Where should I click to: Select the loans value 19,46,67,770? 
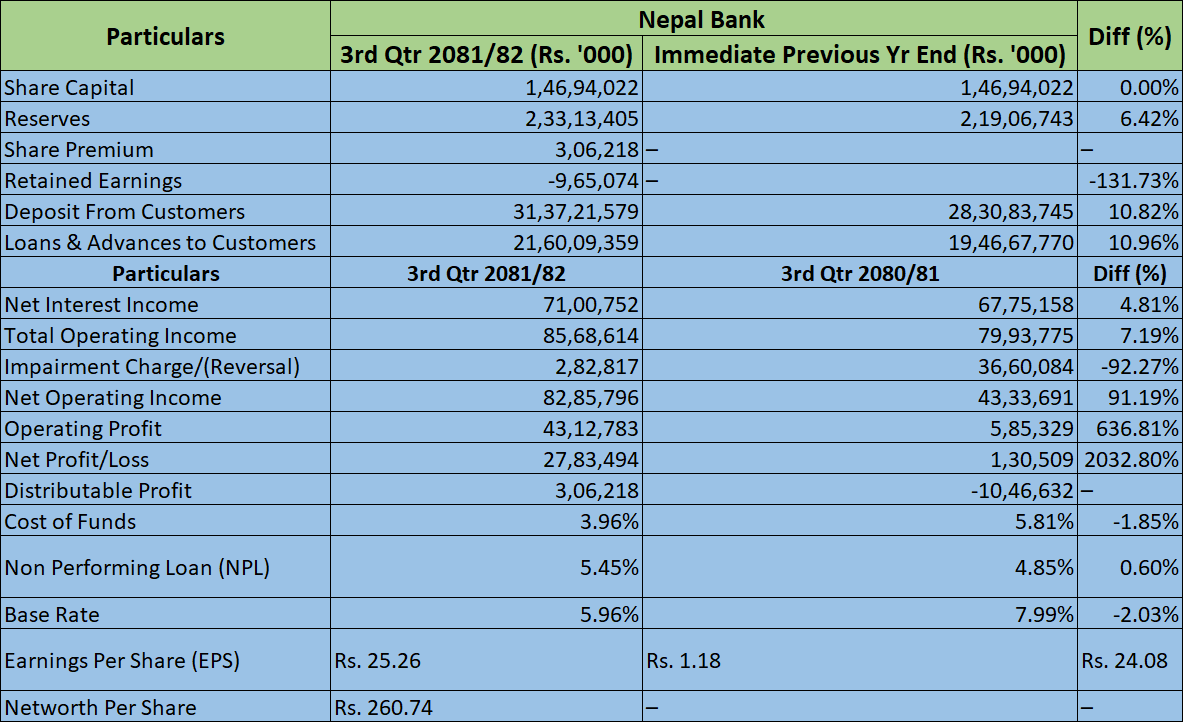1010,243
